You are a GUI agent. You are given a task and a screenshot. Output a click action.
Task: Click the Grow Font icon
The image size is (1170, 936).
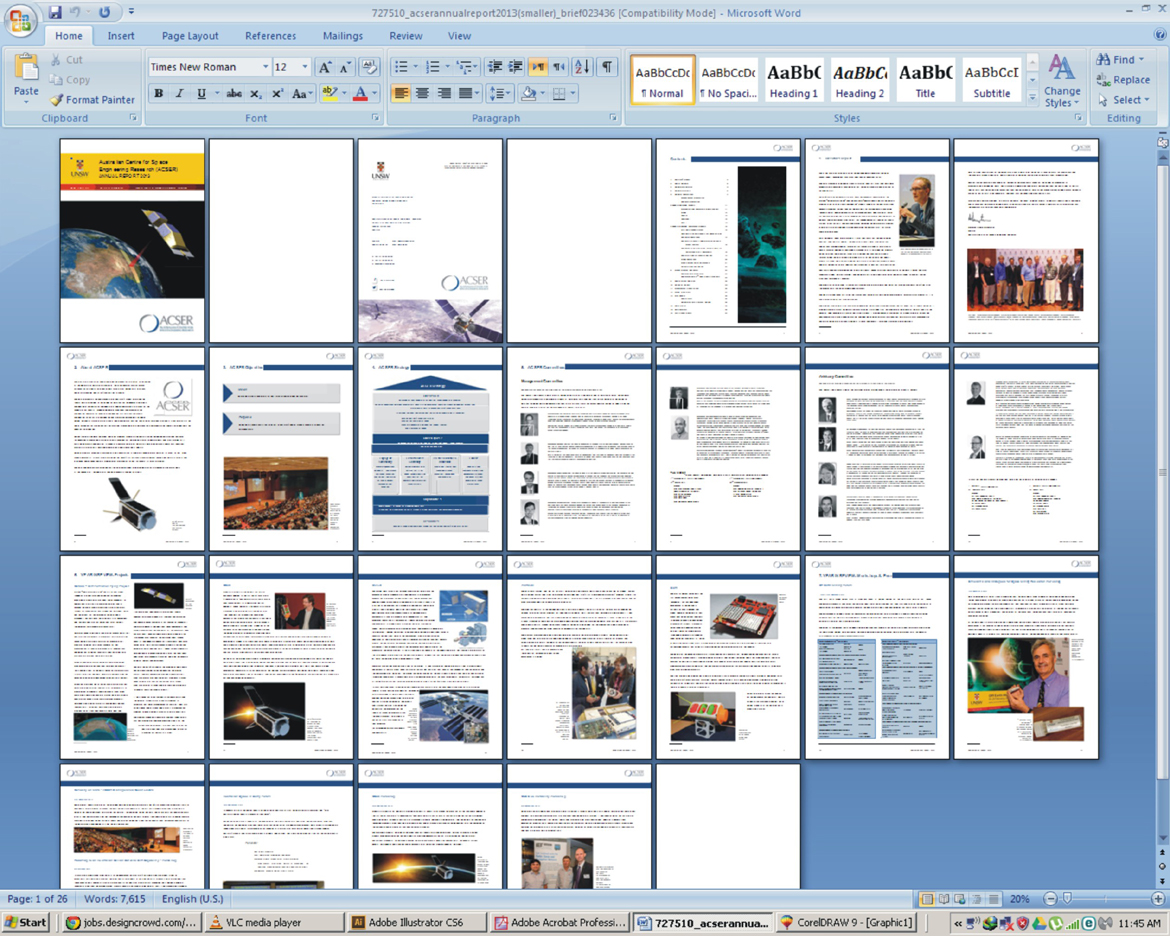point(324,68)
